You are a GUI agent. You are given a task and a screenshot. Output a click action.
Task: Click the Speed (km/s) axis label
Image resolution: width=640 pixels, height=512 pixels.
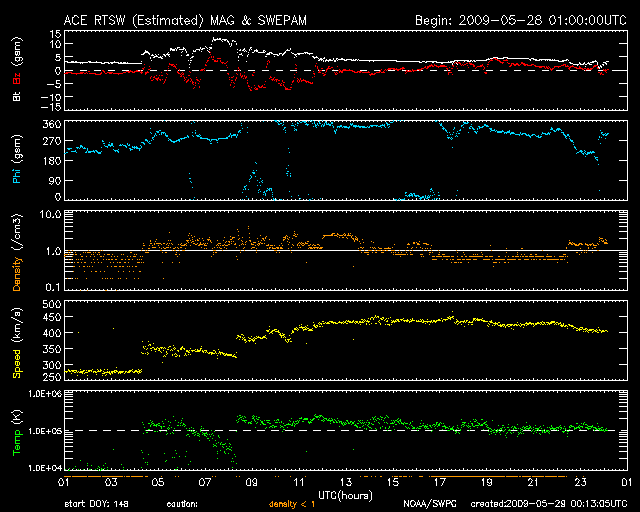[x=15, y=340]
